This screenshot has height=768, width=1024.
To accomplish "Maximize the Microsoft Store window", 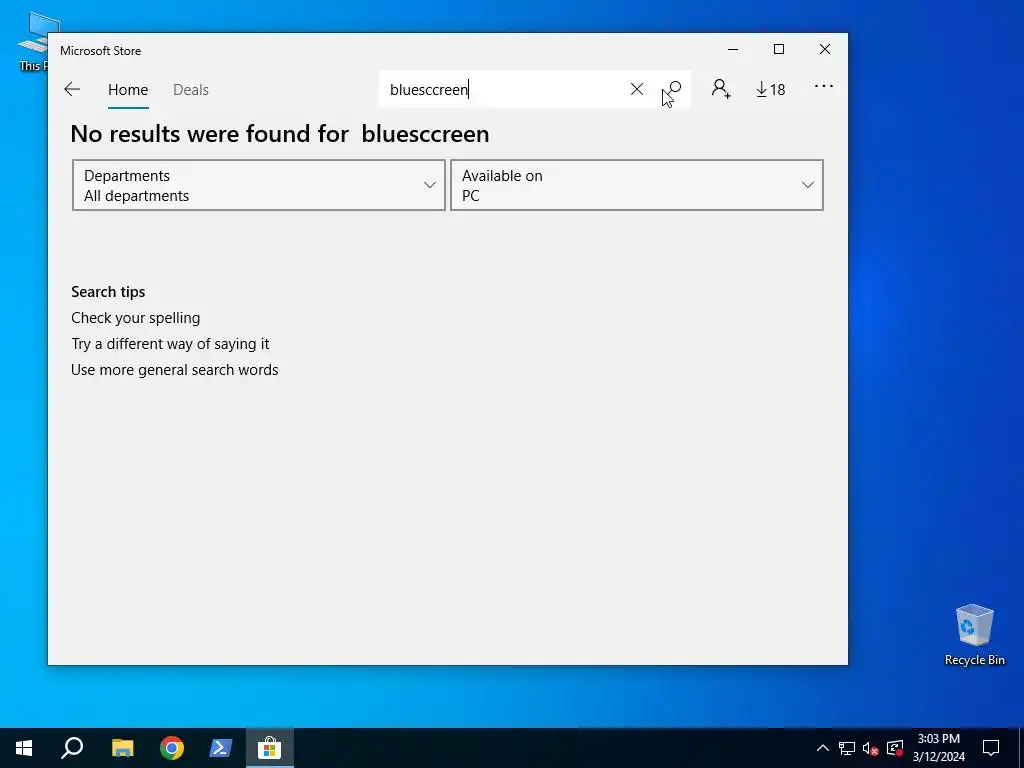I will tap(778, 50).
